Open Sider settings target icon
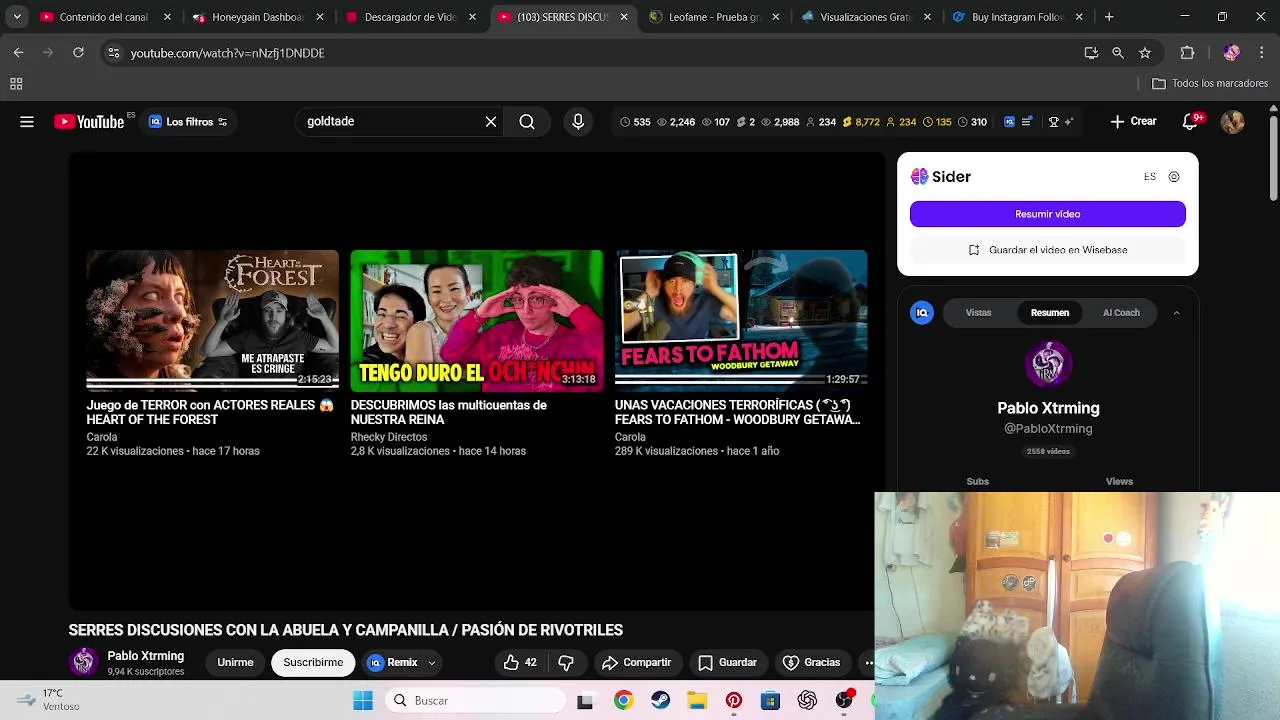Image resolution: width=1280 pixels, height=720 pixels. coord(1174,177)
